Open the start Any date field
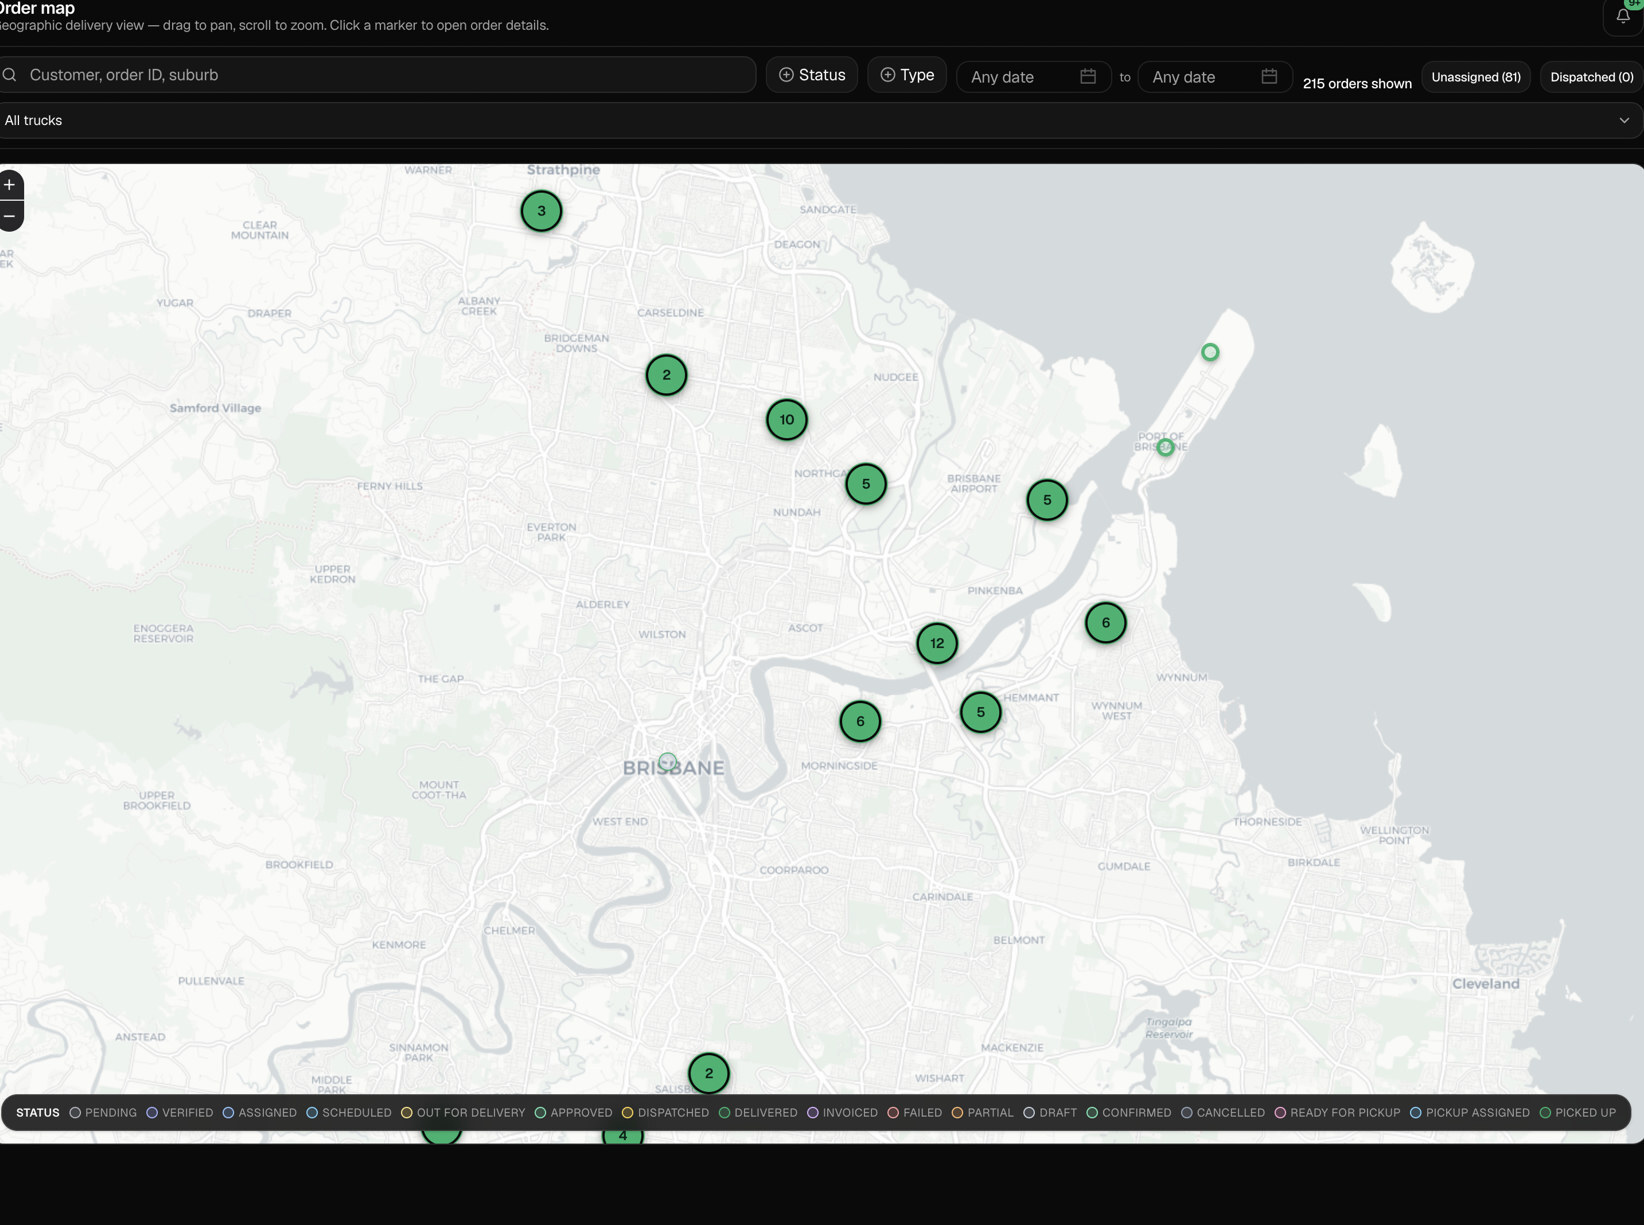The height and width of the screenshot is (1225, 1644). 1034,77
